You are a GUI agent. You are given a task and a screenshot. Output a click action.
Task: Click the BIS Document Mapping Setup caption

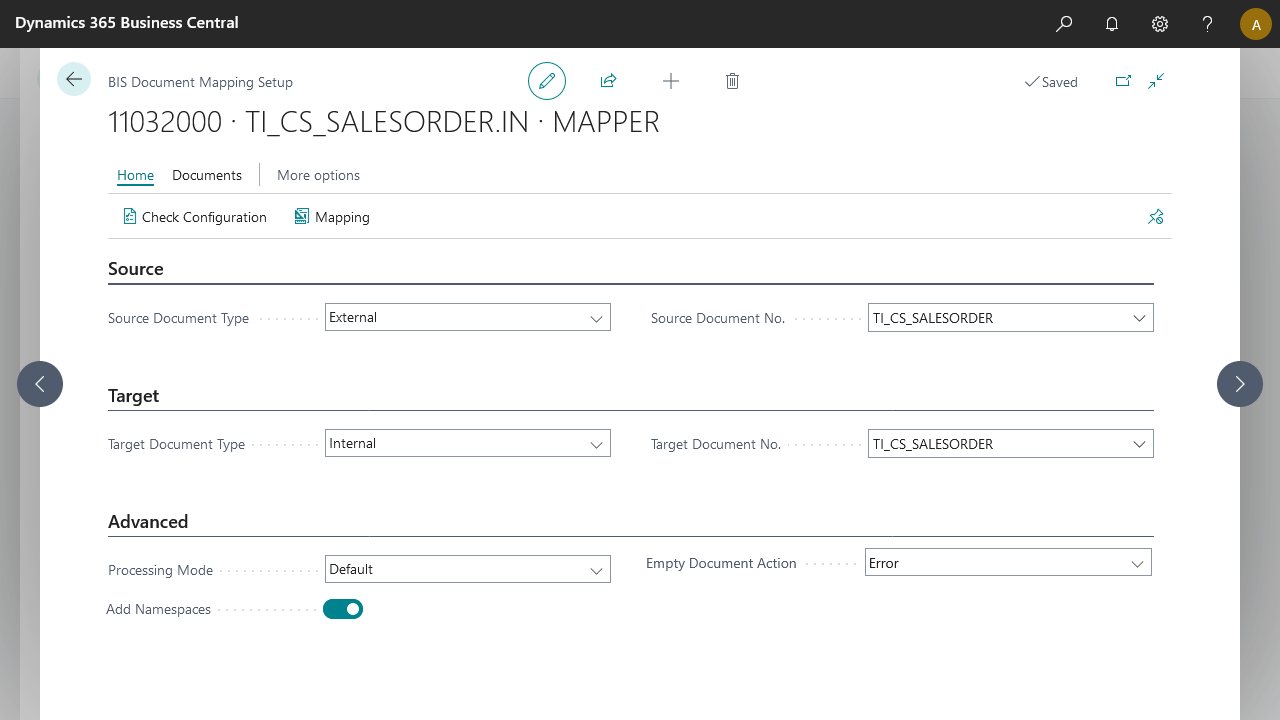[200, 82]
